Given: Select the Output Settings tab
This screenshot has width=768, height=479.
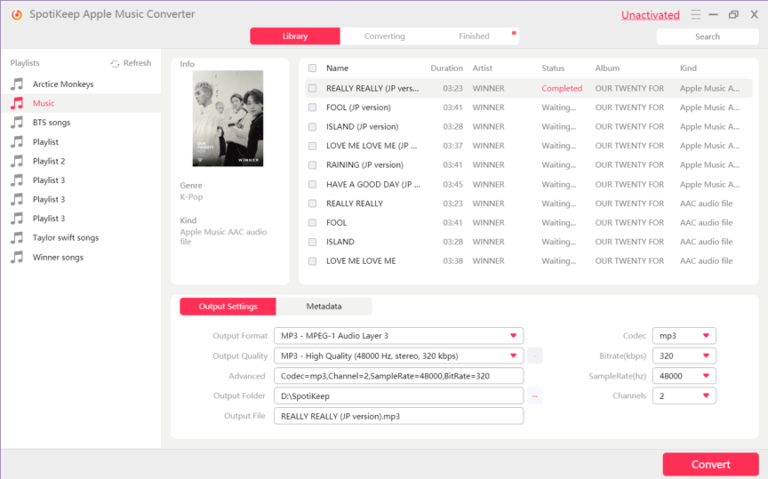Looking at the screenshot, I should tap(228, 306).
